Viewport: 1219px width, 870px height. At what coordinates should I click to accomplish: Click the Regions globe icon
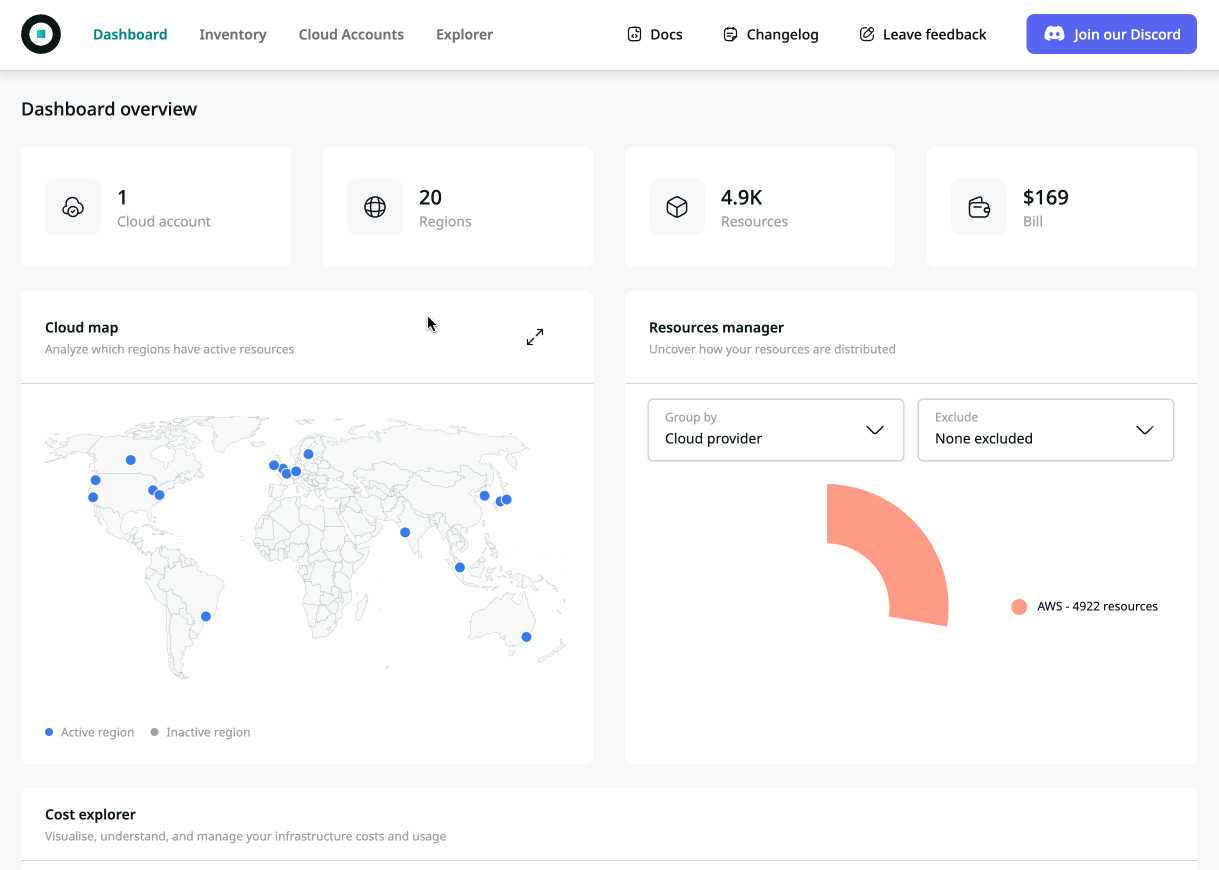point(375,207)
